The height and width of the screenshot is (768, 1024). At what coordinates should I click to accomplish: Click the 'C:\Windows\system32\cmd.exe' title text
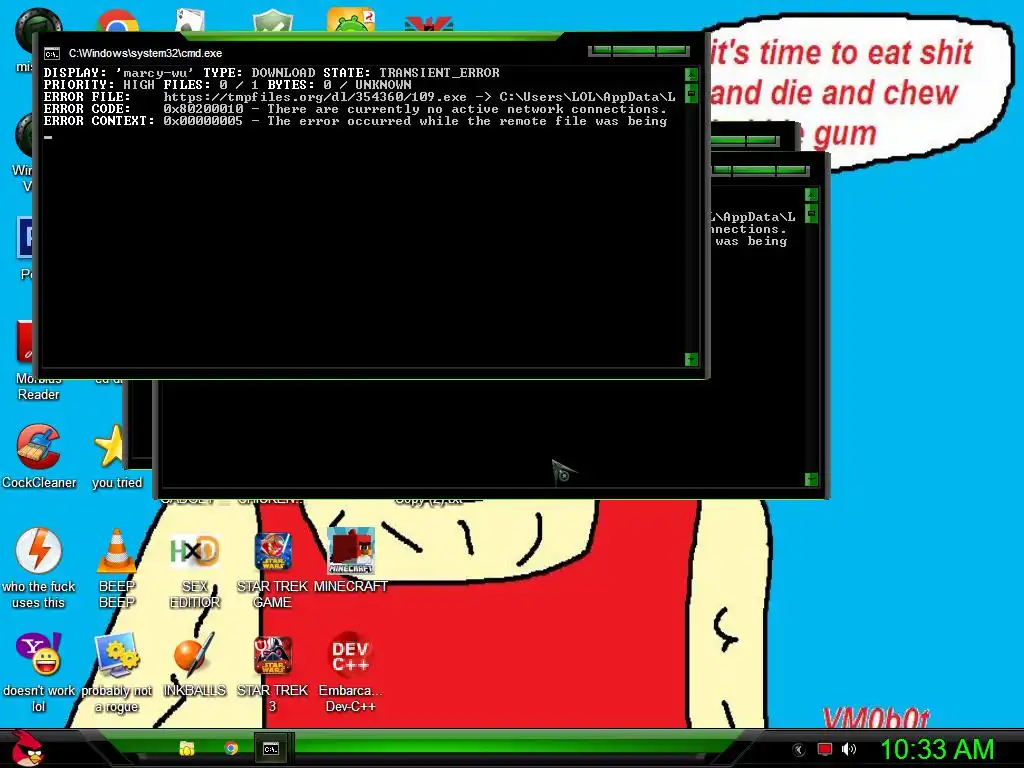coord(145,54)
